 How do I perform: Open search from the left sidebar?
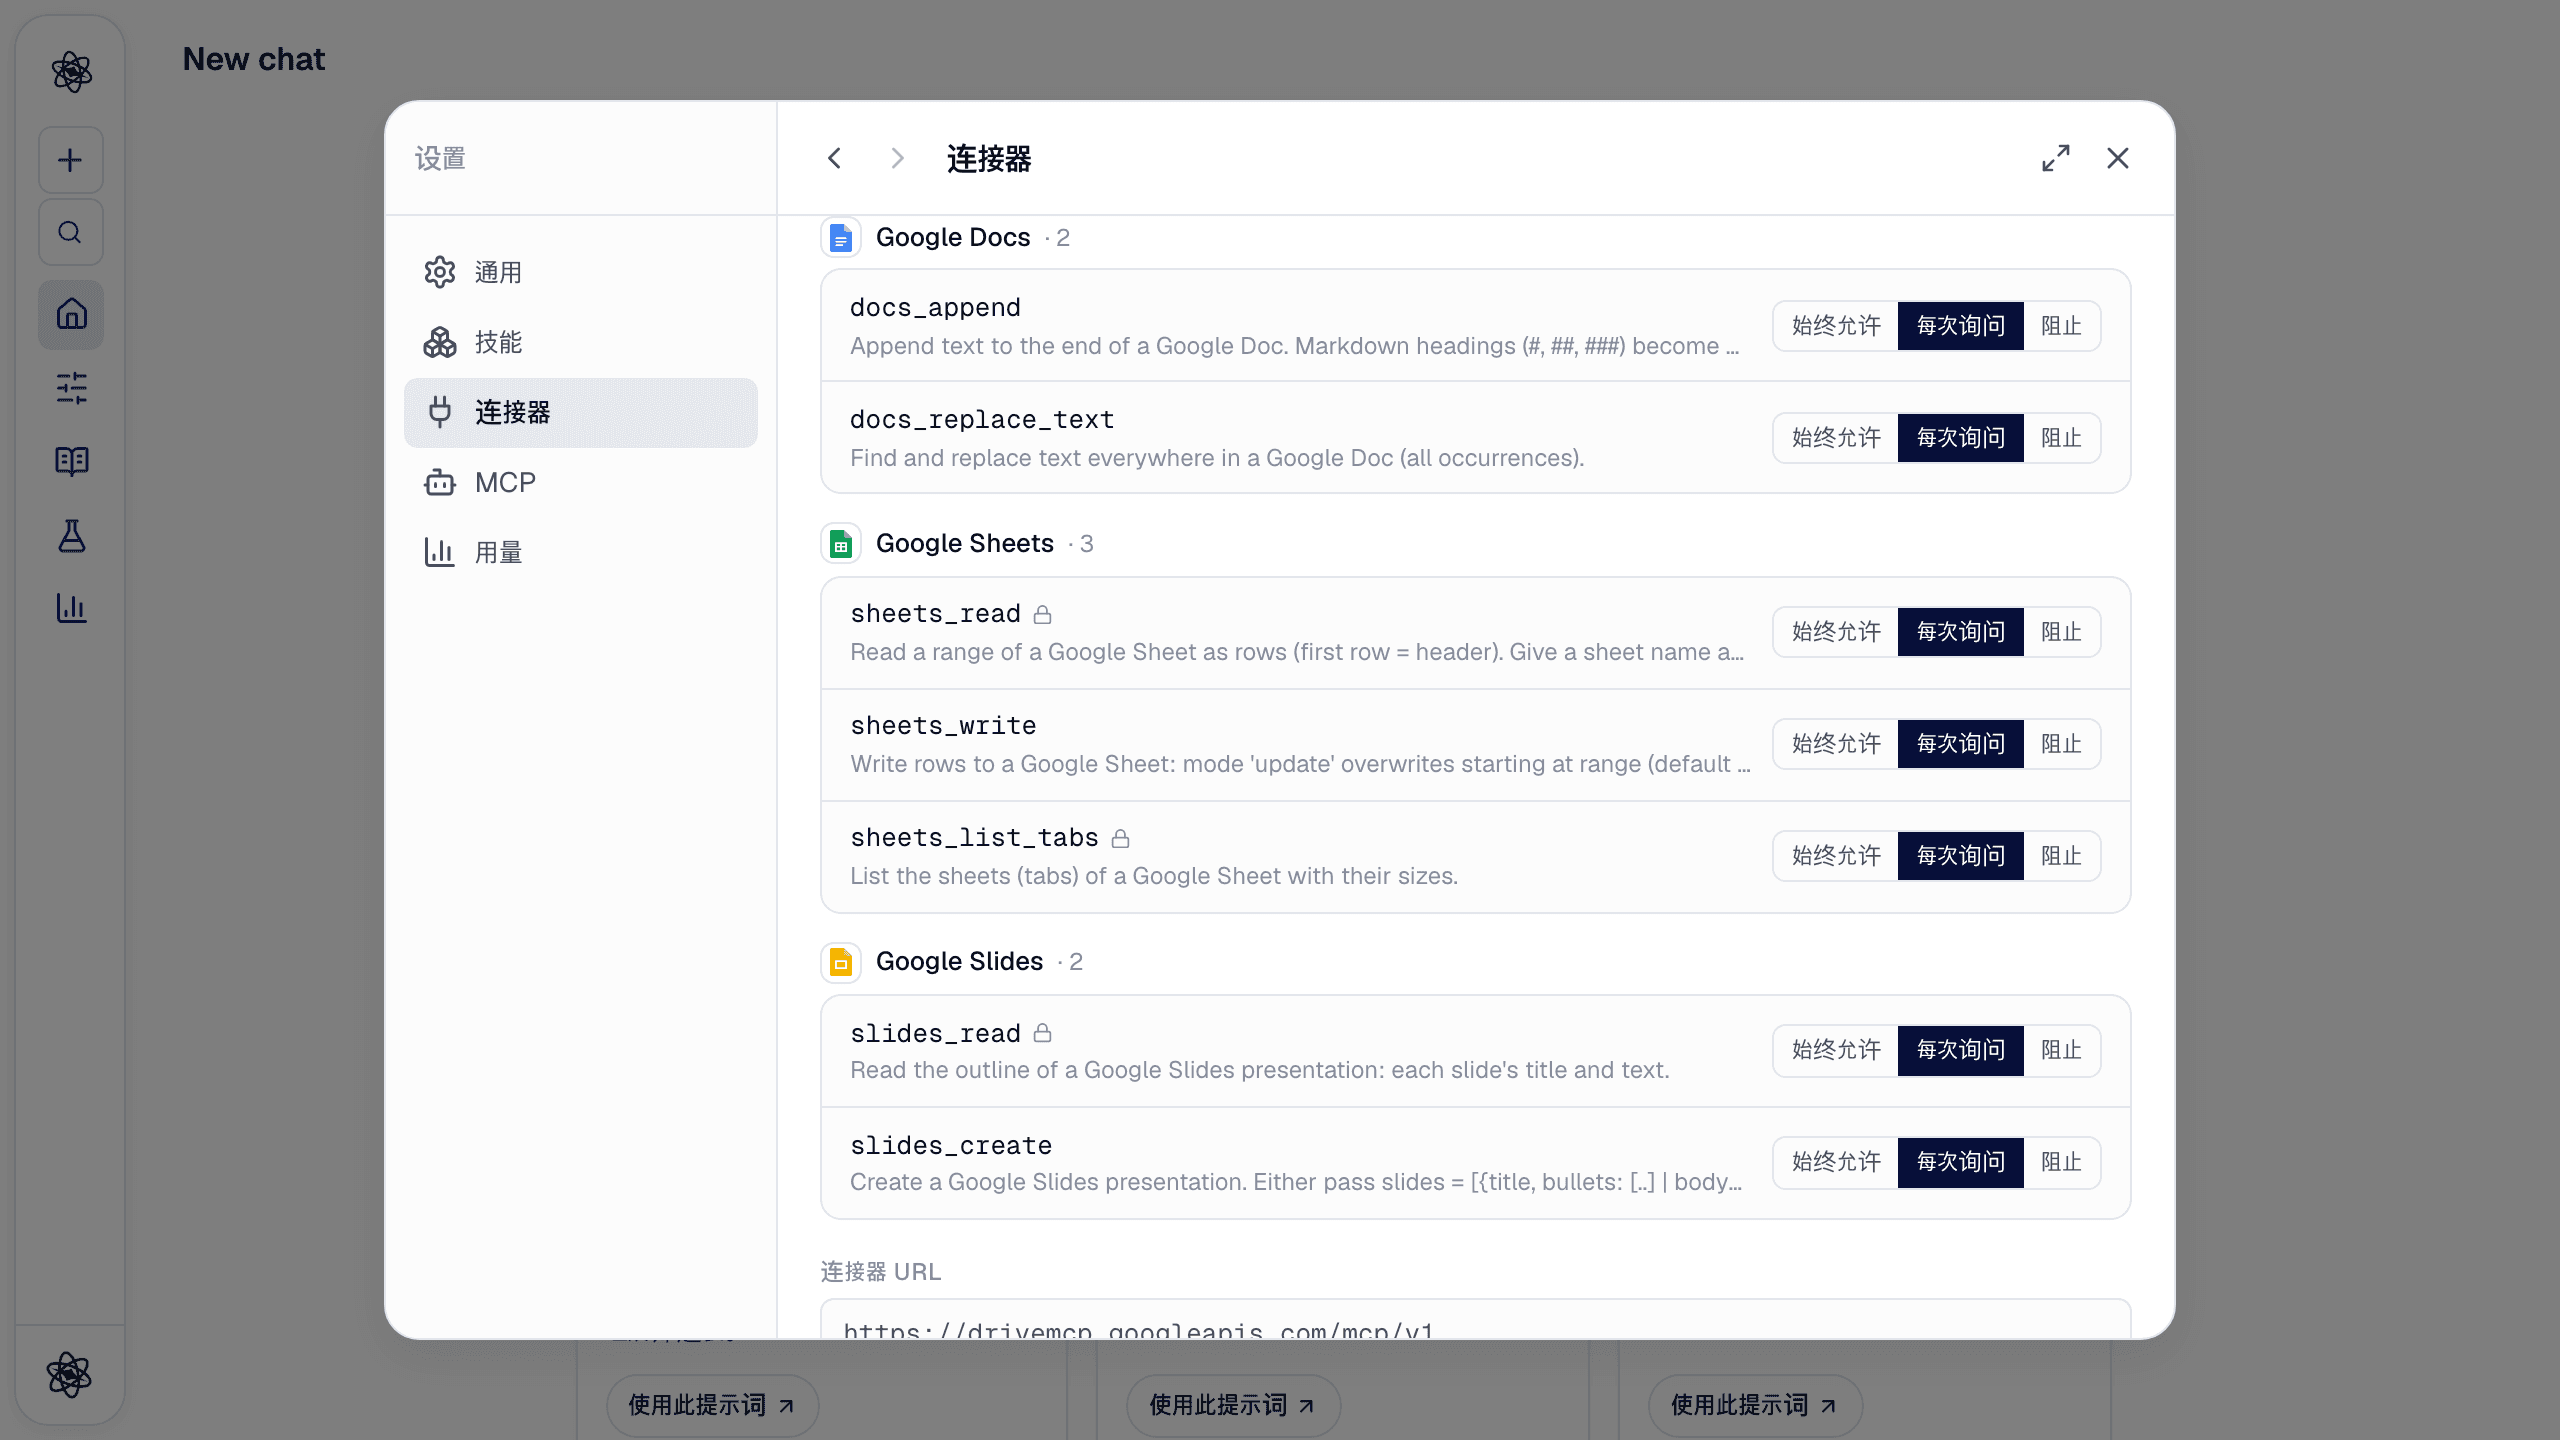pyautogui.click(x=71, y=232)
